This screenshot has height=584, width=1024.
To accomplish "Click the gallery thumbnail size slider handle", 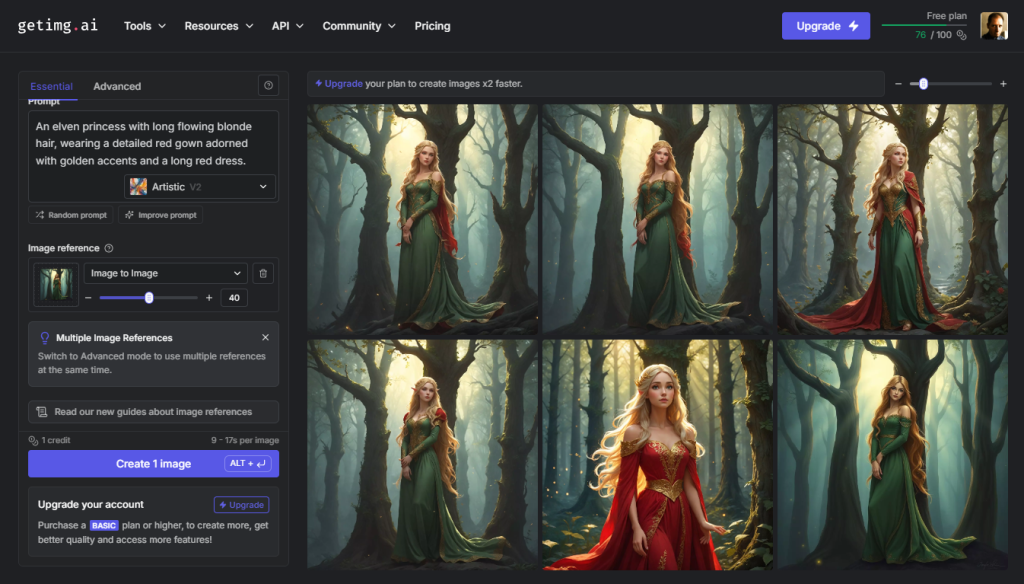I will (x=923, y=84).
